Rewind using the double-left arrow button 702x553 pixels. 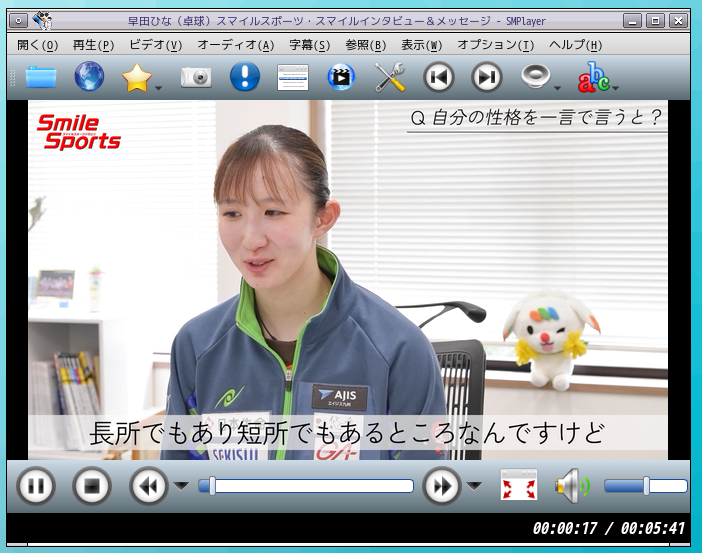149,486
